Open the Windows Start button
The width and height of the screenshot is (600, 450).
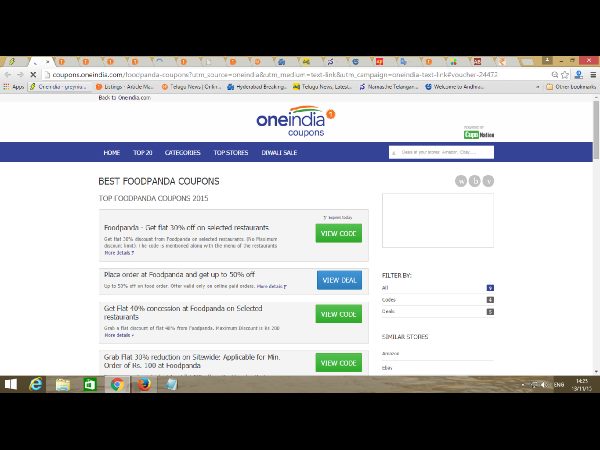coord(11,384)
